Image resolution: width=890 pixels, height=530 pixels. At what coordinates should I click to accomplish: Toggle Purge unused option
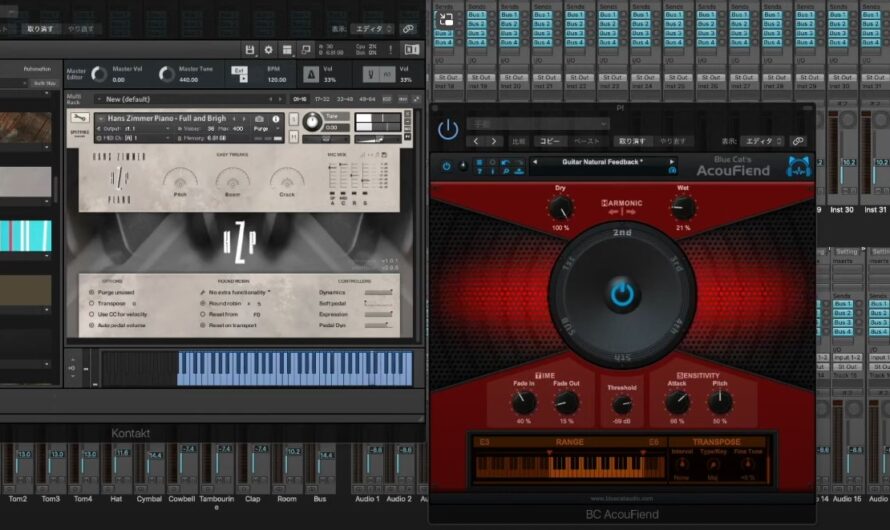pos(91,292)
